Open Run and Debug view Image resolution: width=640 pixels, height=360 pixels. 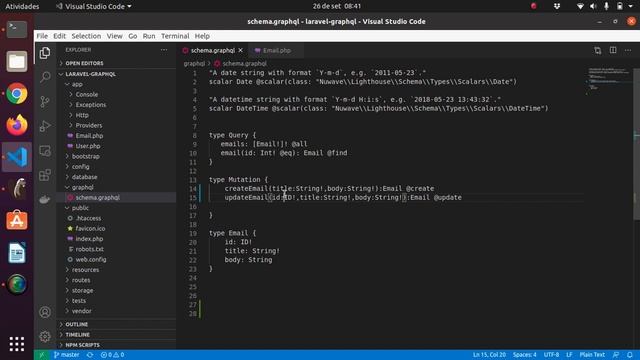pos(45,126)
